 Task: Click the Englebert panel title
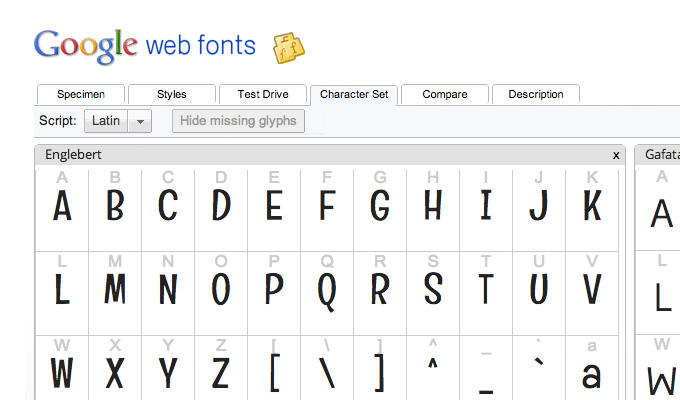click(73, 154)
